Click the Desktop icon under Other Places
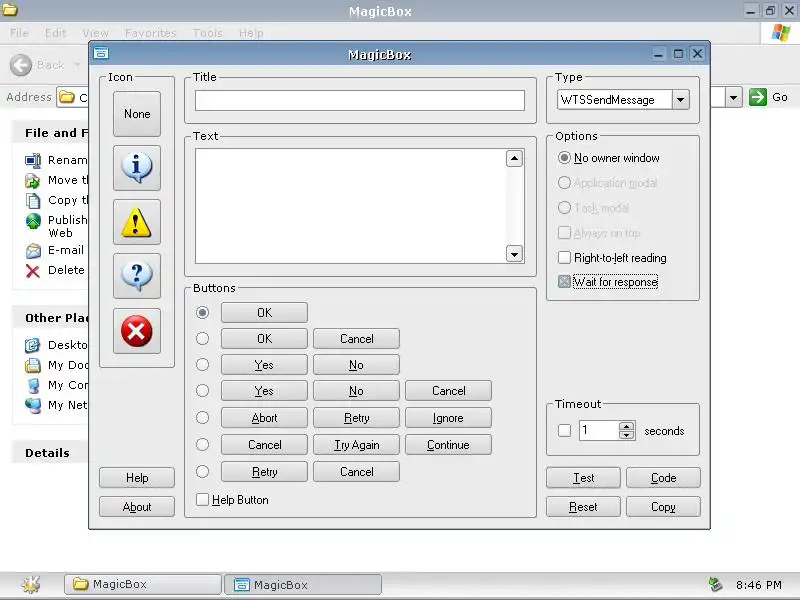800x600 pixels. click(32, 345)
